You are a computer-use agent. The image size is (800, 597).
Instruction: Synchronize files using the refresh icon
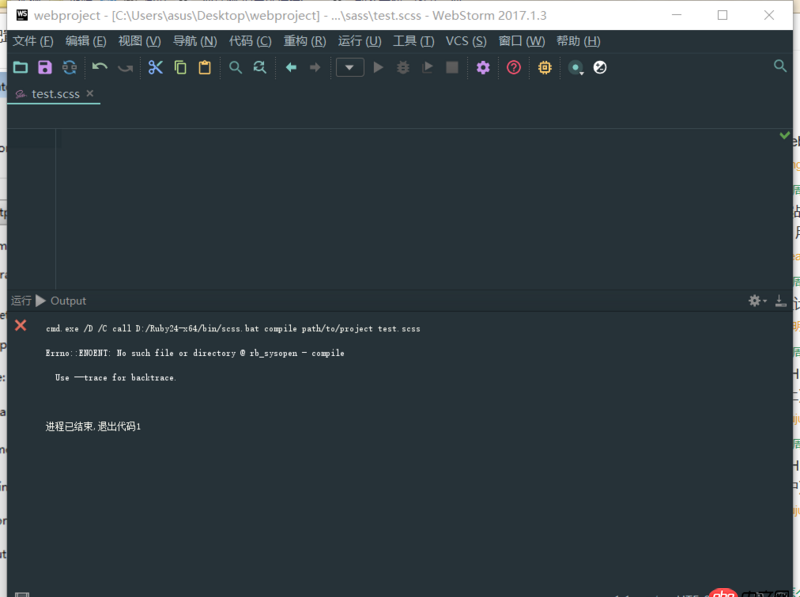tap(69, 67)
